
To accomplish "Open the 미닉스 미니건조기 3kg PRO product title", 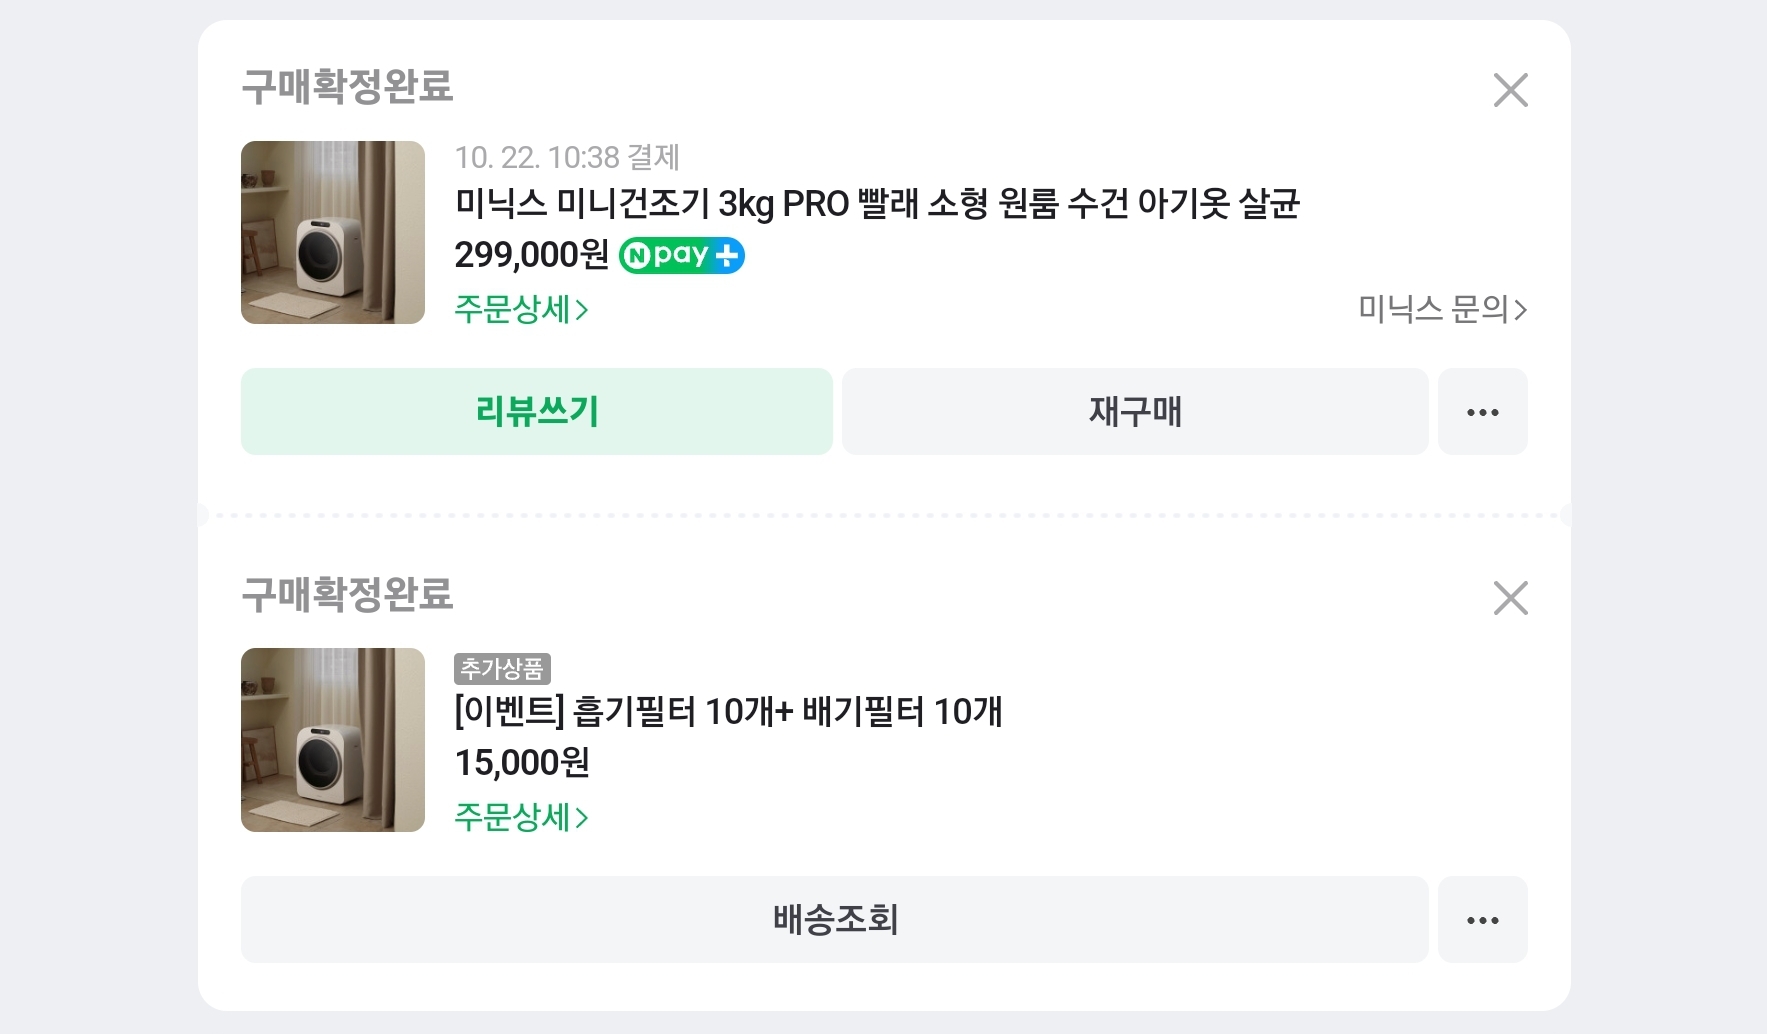I will (876, 204).
